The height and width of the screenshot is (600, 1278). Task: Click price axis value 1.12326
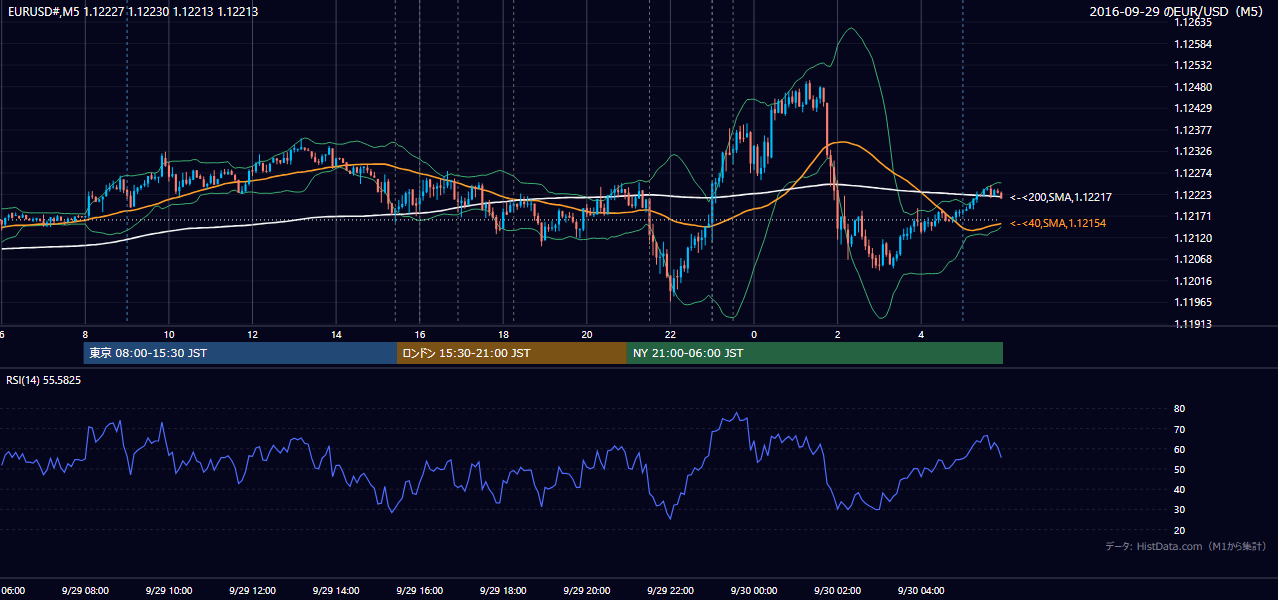1192,151
